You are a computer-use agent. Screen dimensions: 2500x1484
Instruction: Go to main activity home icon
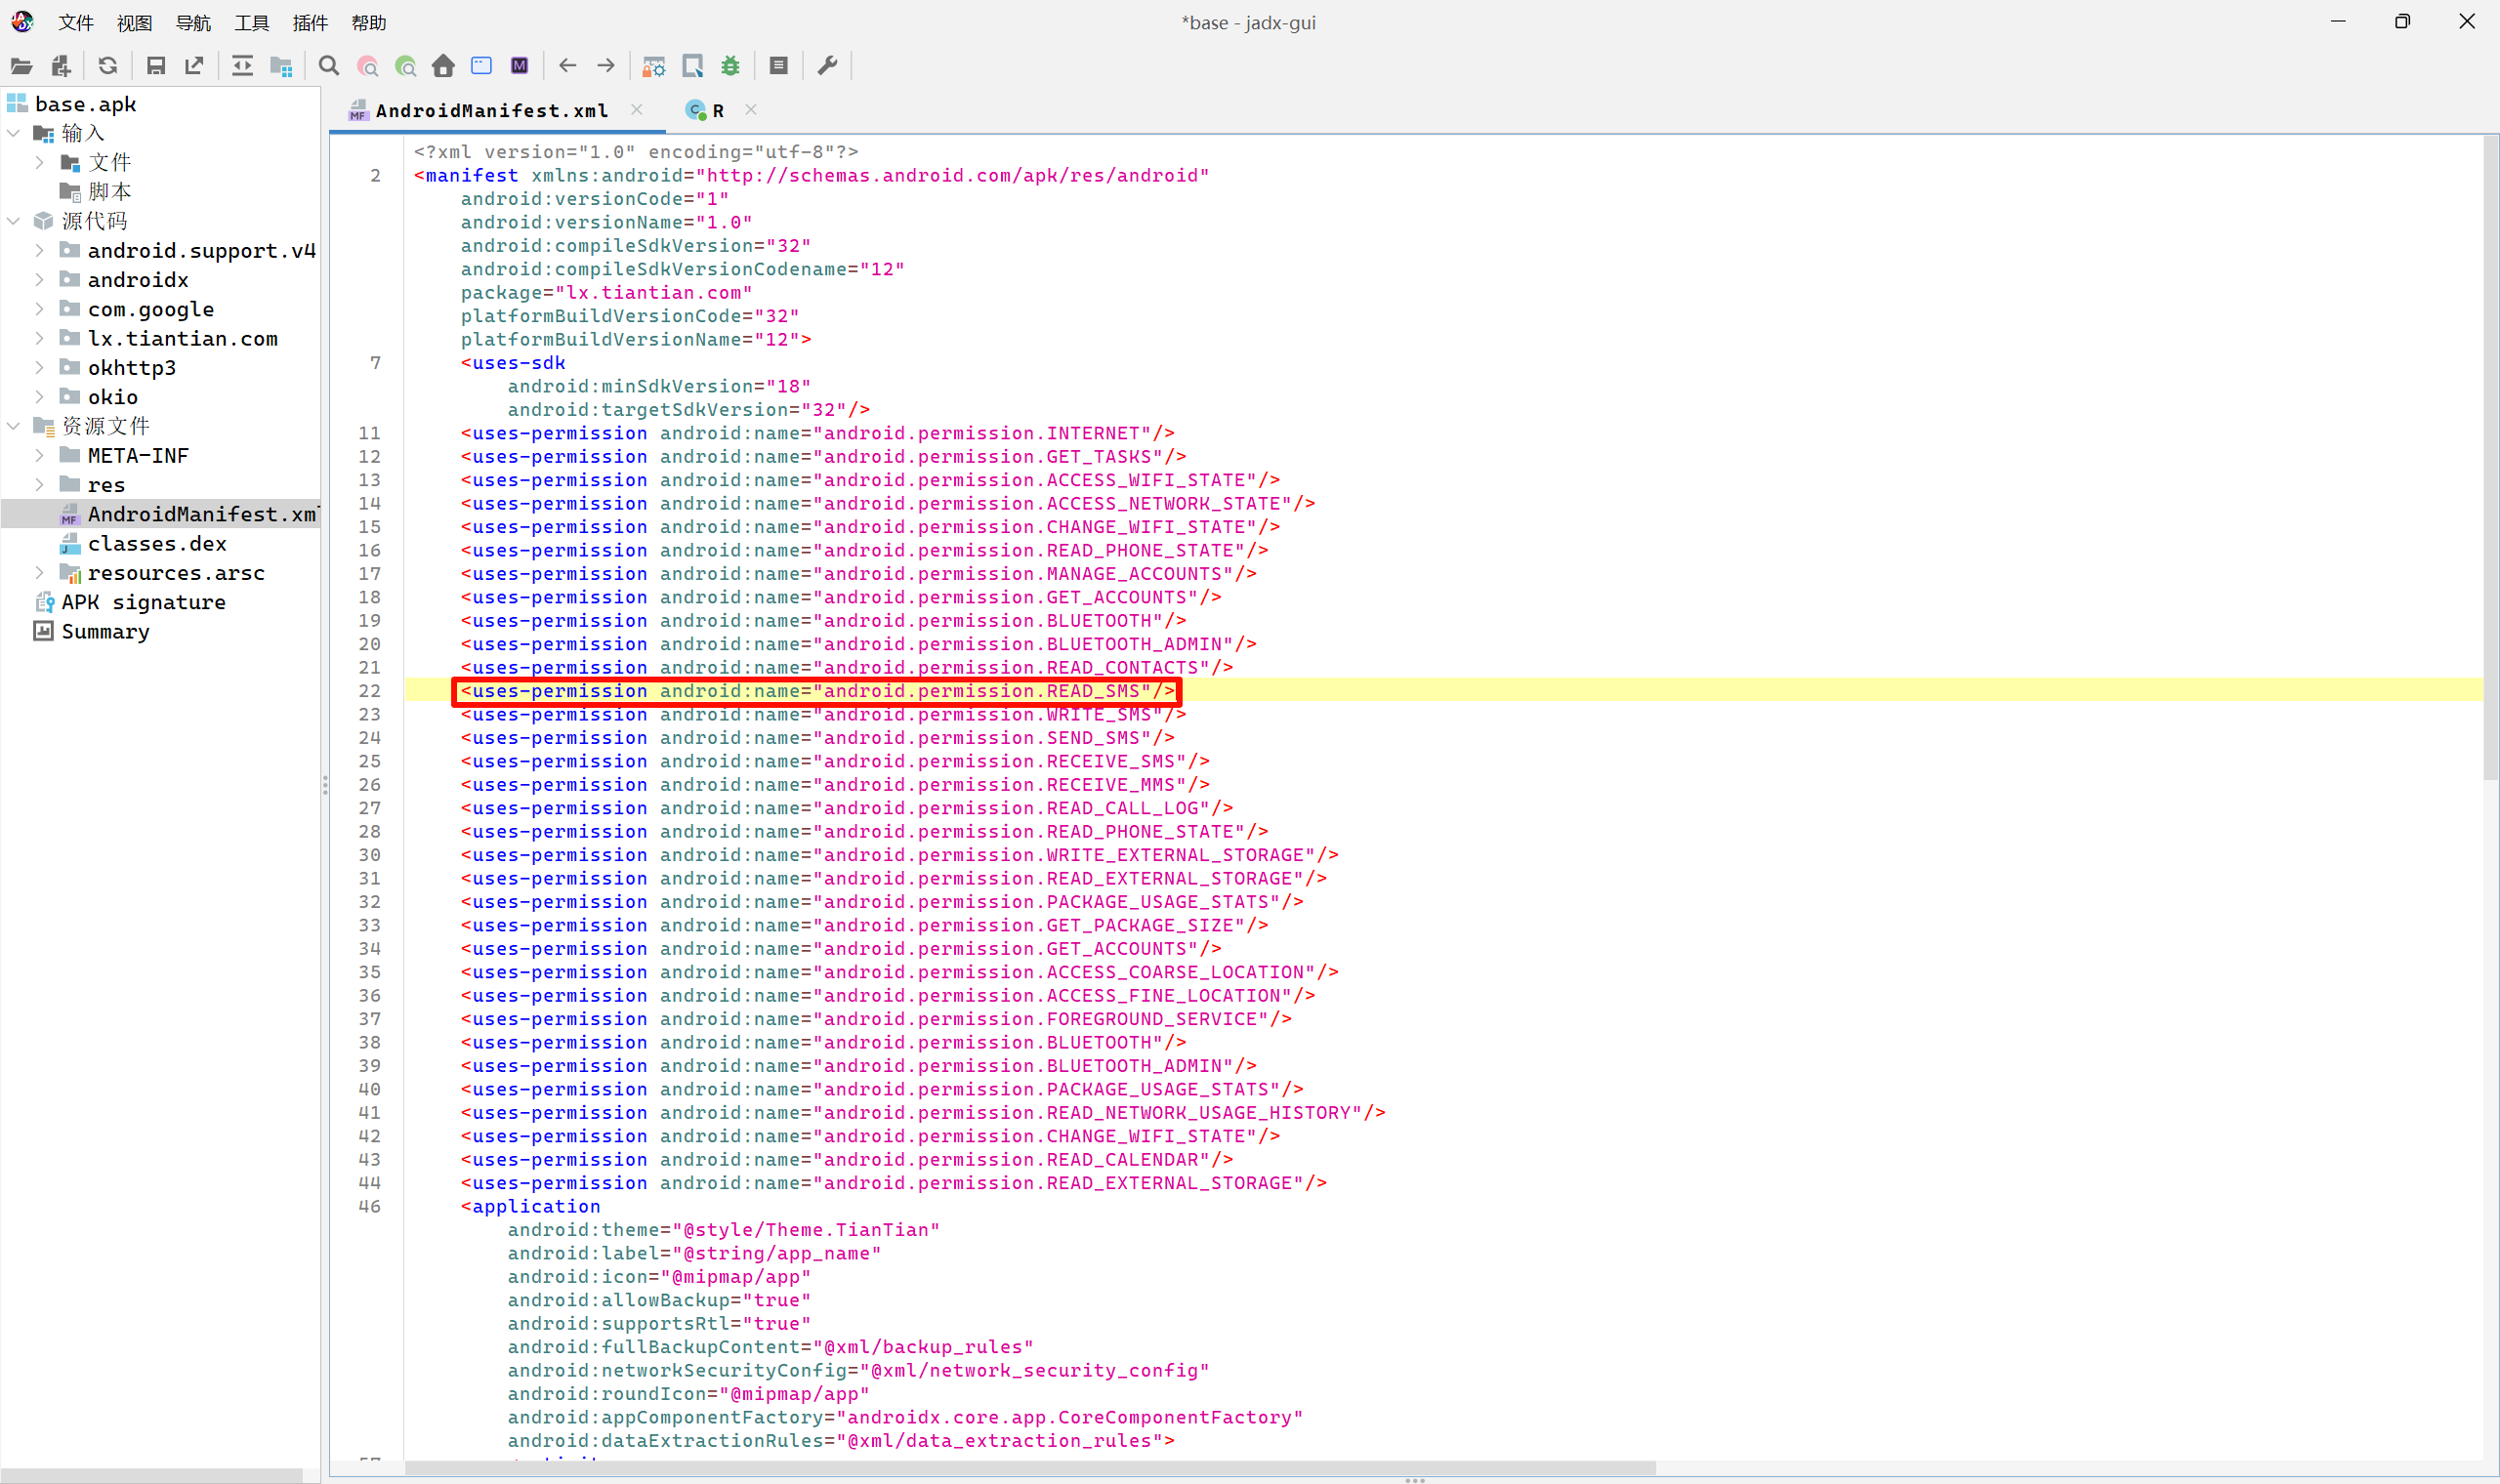coord(443,66)
